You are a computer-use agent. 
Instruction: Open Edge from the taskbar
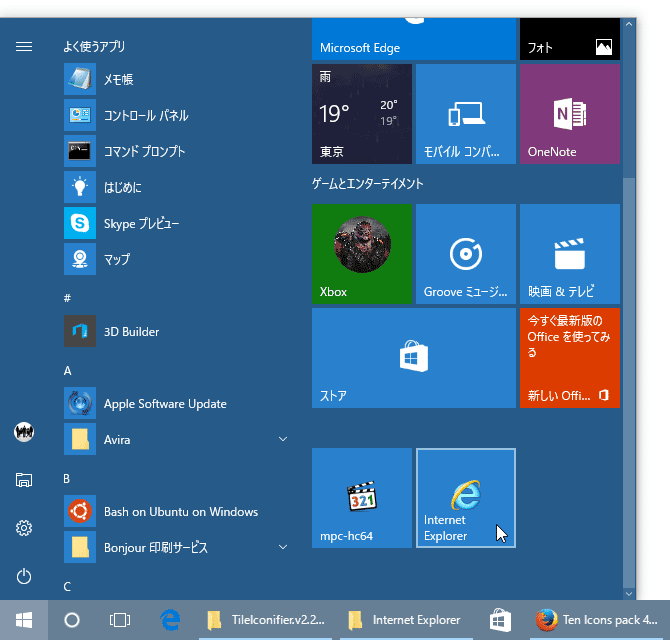click(170, 620)
